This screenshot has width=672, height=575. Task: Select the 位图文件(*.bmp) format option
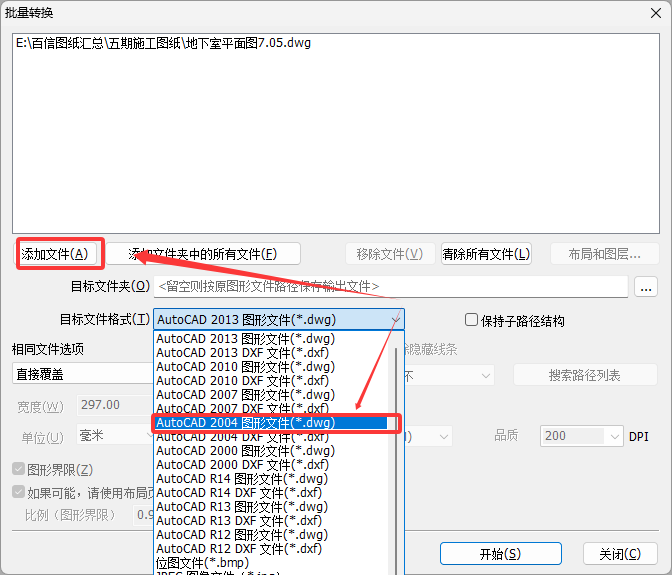(271, 563)
